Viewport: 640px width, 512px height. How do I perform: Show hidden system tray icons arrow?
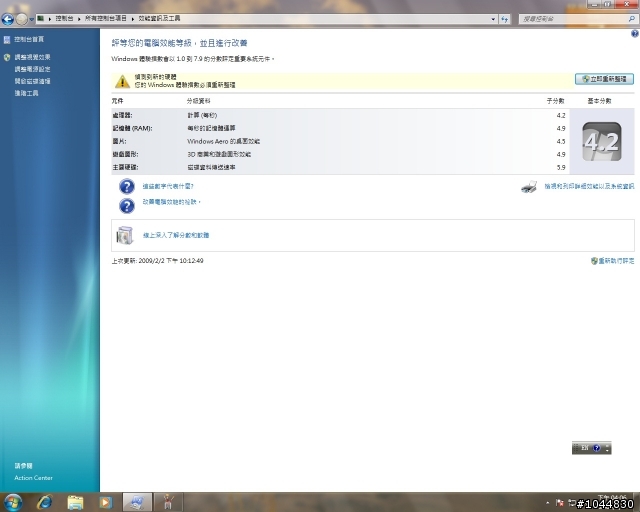[x=547, y=503]
